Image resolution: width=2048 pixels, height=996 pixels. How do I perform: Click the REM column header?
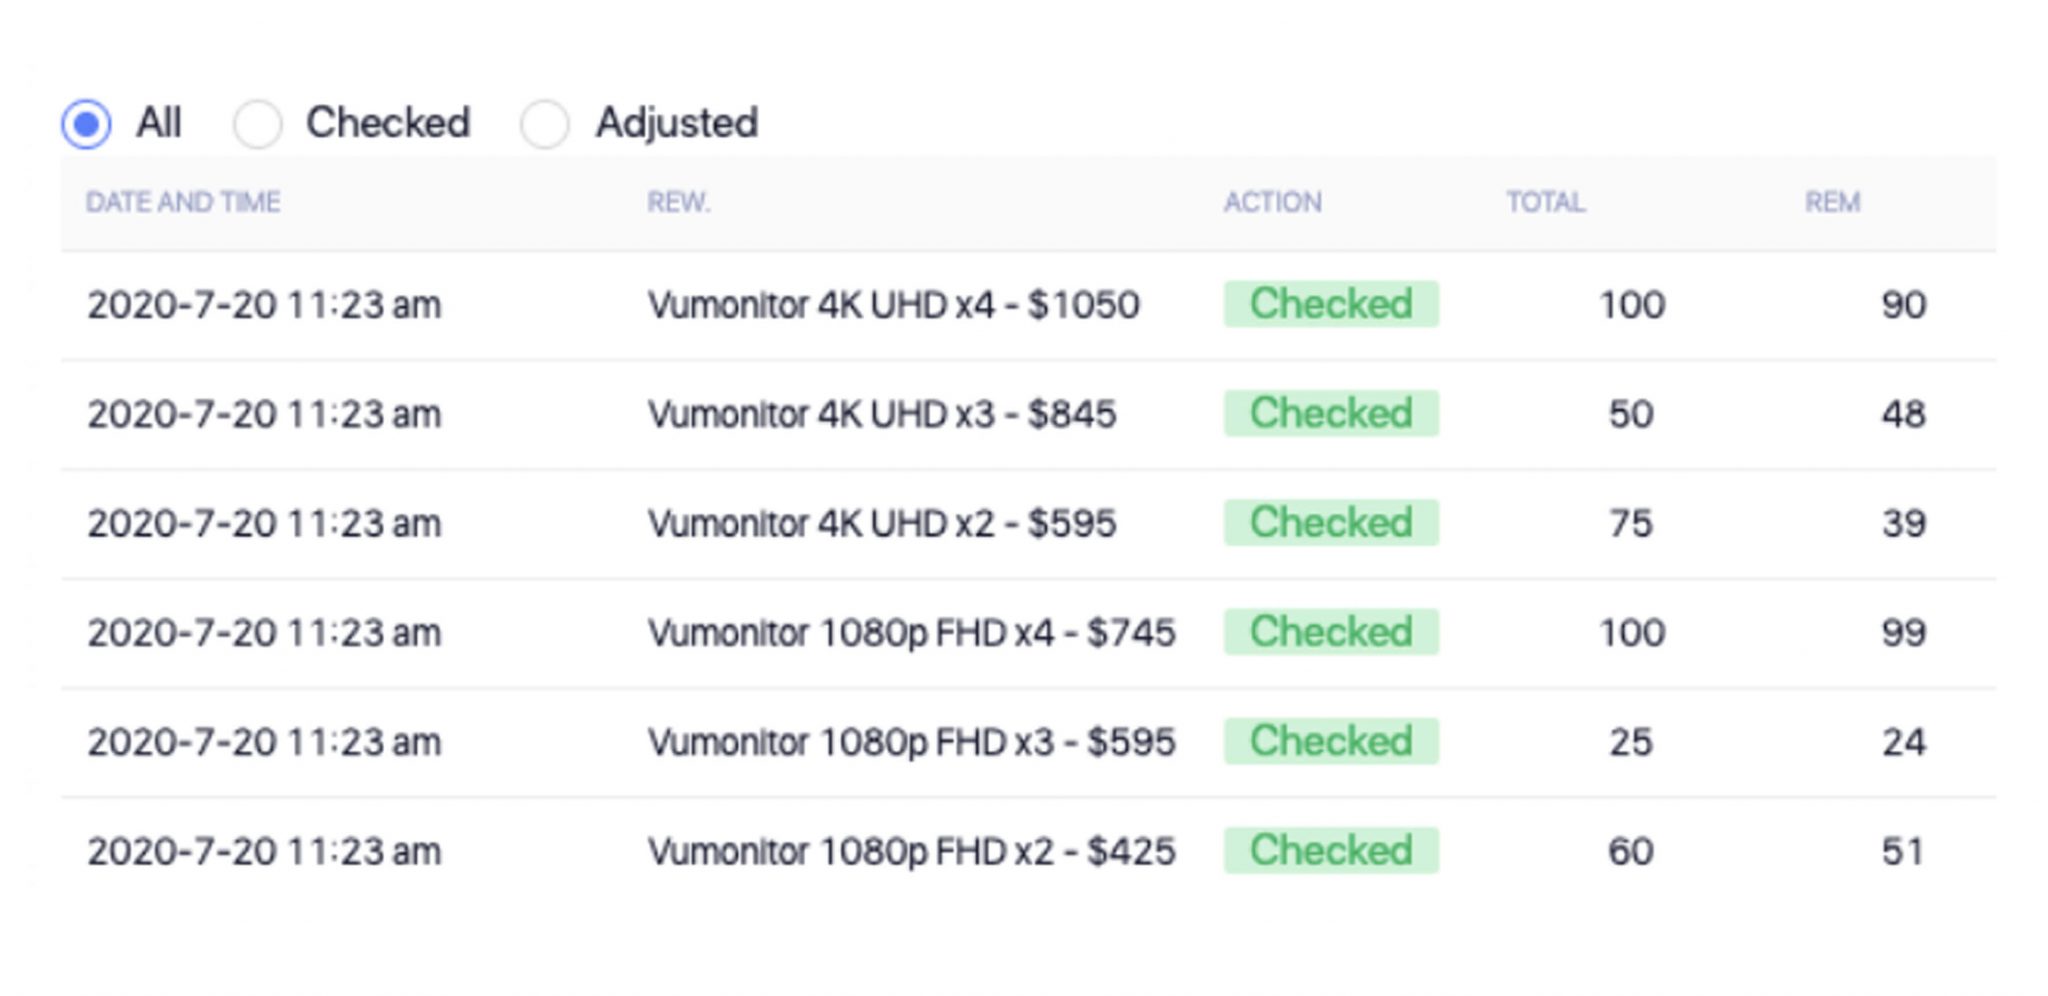click(x=1832, y=203)
